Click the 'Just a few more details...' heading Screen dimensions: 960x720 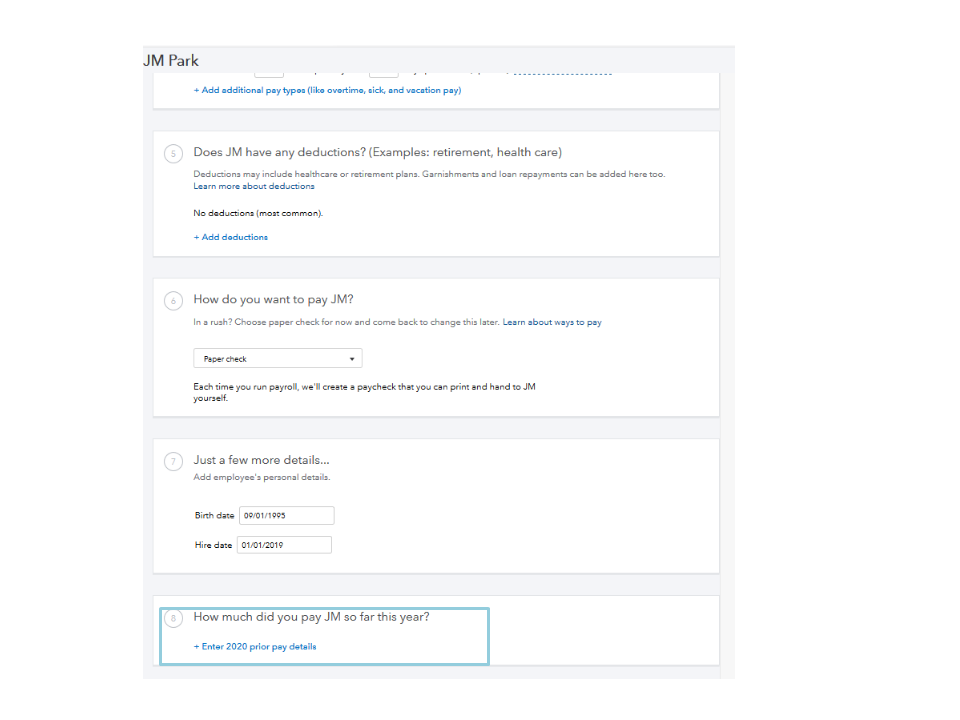(x=261, y=460)
